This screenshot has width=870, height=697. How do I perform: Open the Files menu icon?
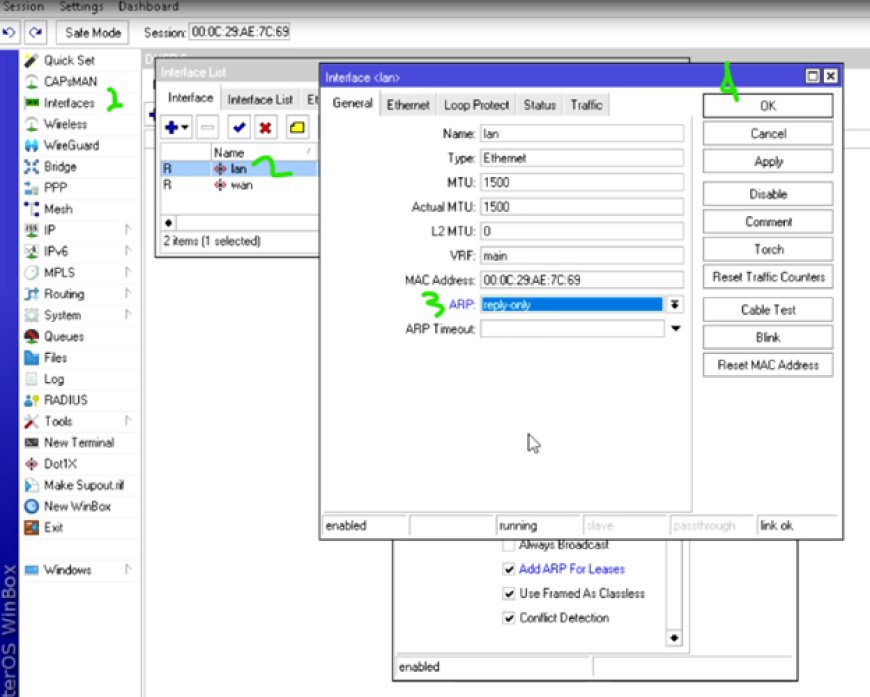pos(32,358)
